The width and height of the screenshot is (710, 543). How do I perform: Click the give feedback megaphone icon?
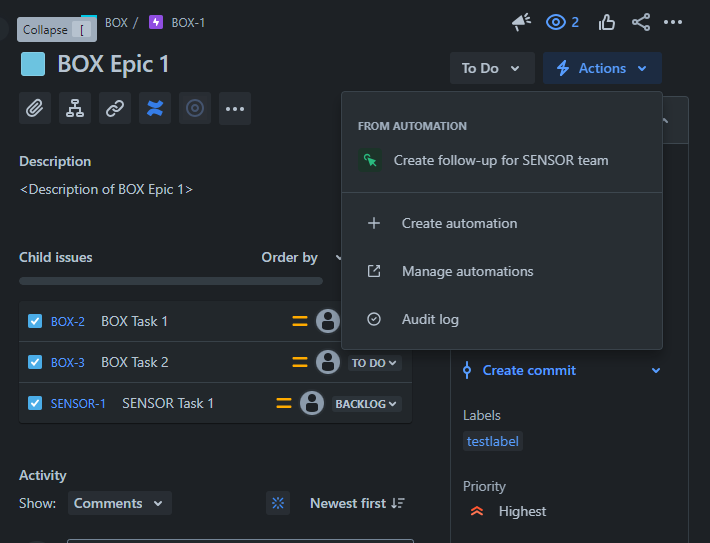[x=522, y=22]
